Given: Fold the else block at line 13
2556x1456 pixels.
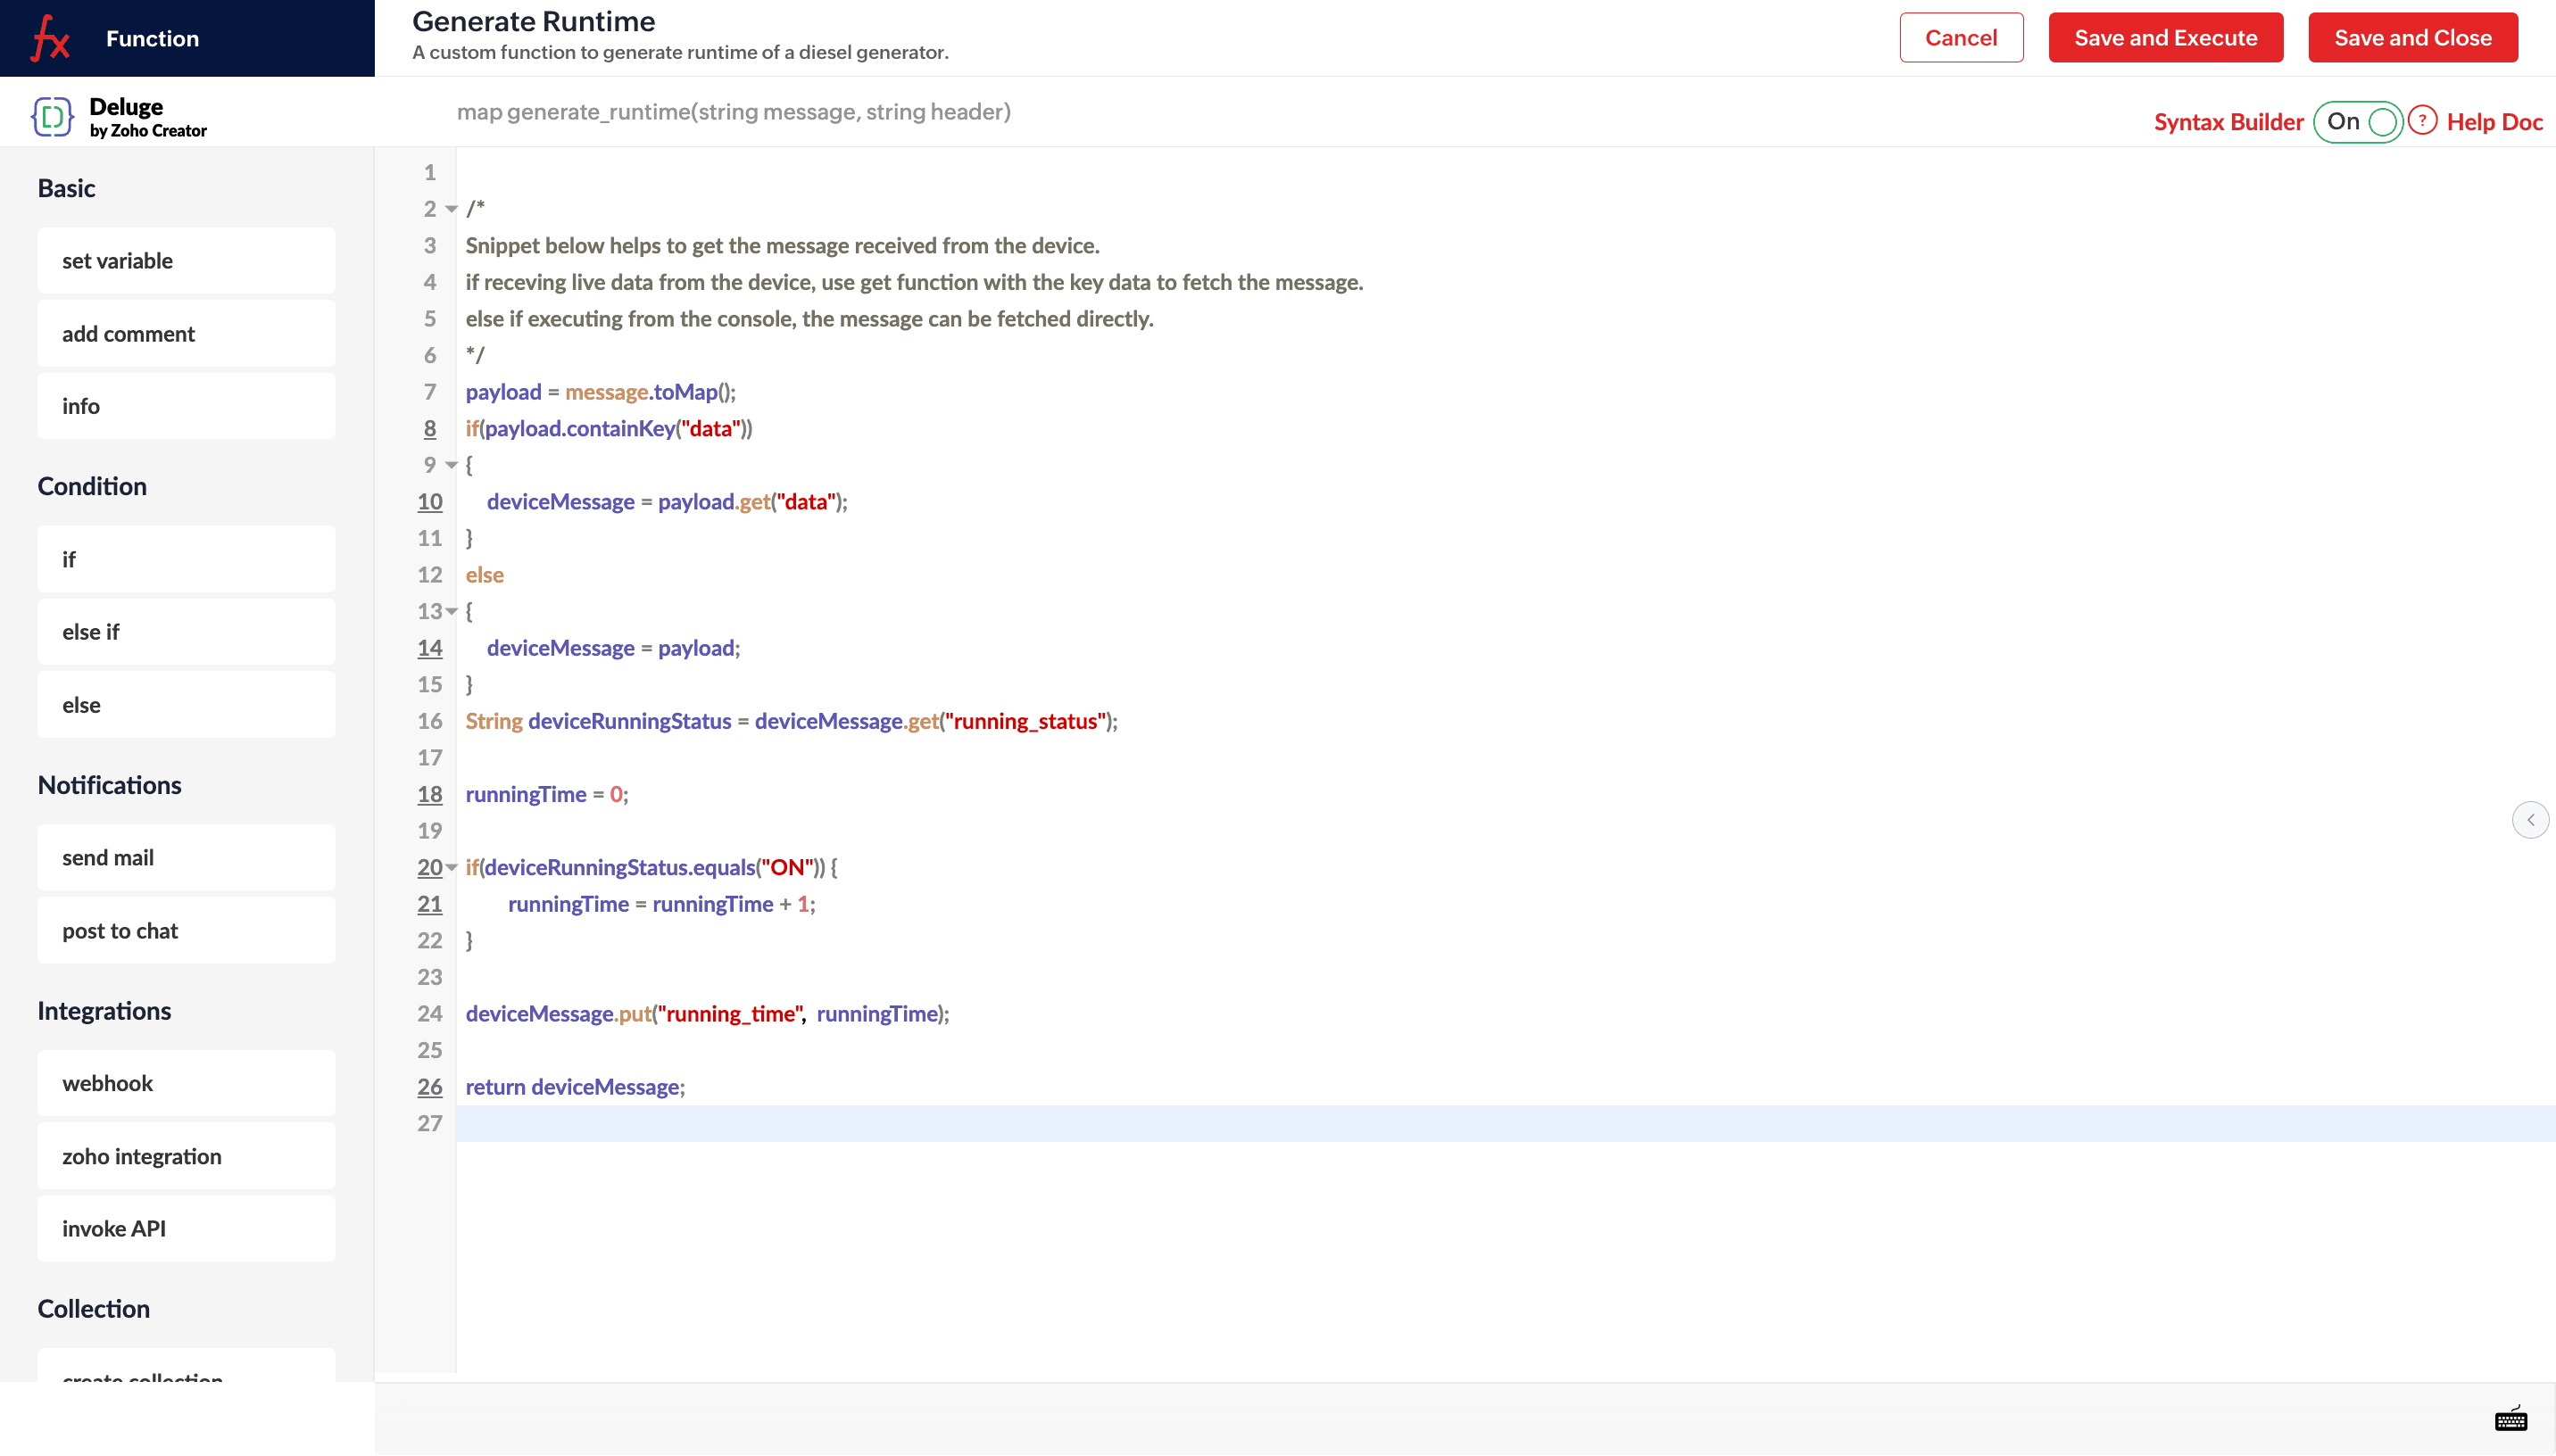Looking at the screenshot, I should (452, 611).
